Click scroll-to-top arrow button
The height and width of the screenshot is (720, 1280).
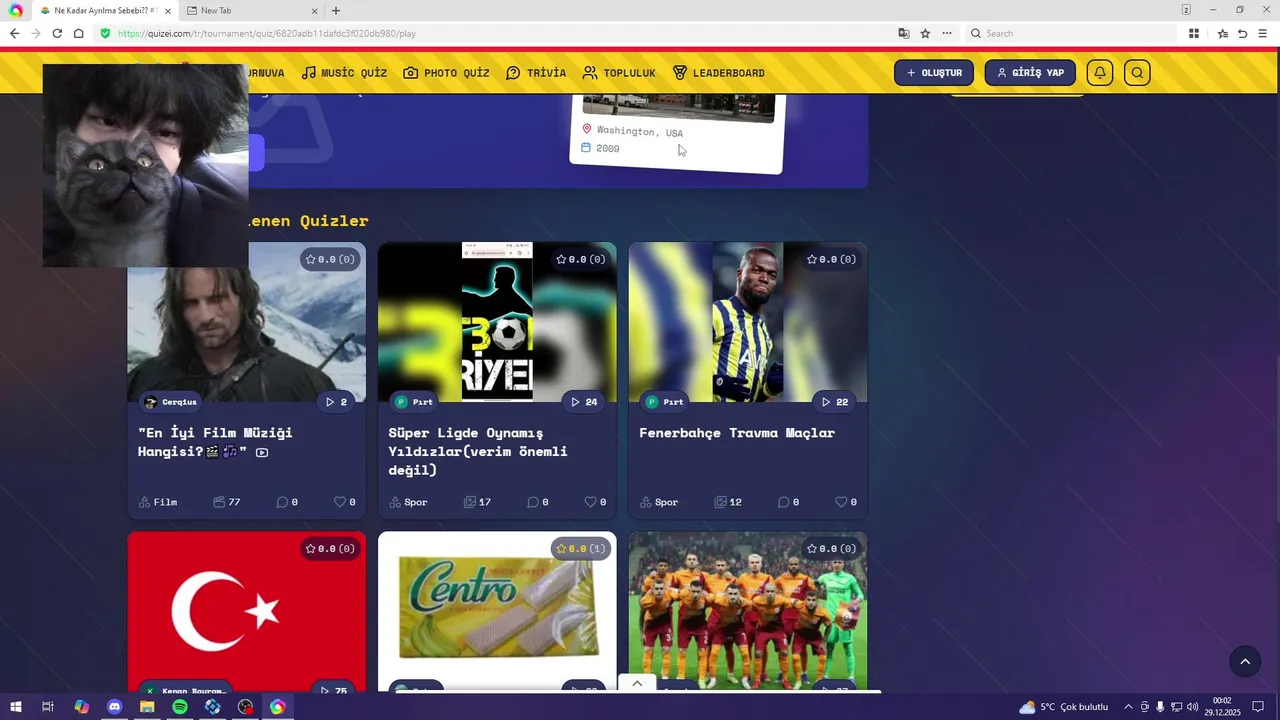click(x=1245, y=662)
